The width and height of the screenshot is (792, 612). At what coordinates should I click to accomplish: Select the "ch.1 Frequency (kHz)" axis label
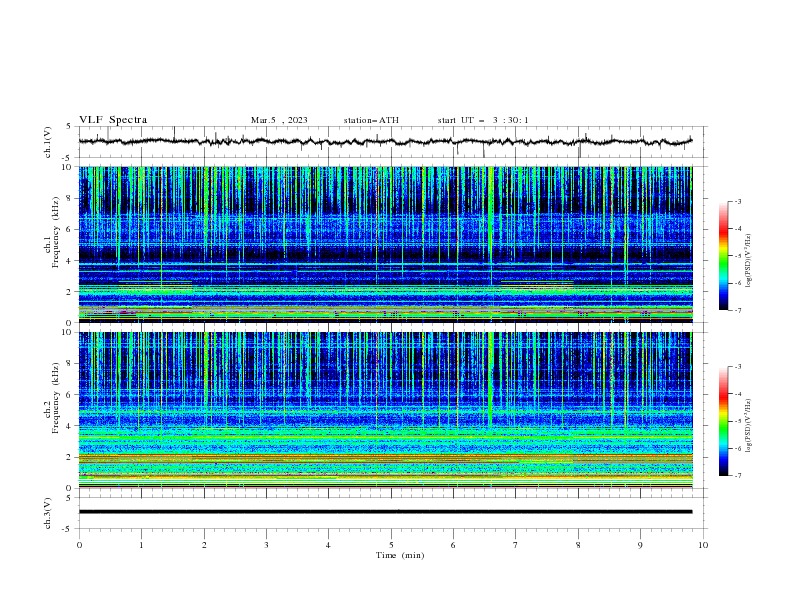52,232
